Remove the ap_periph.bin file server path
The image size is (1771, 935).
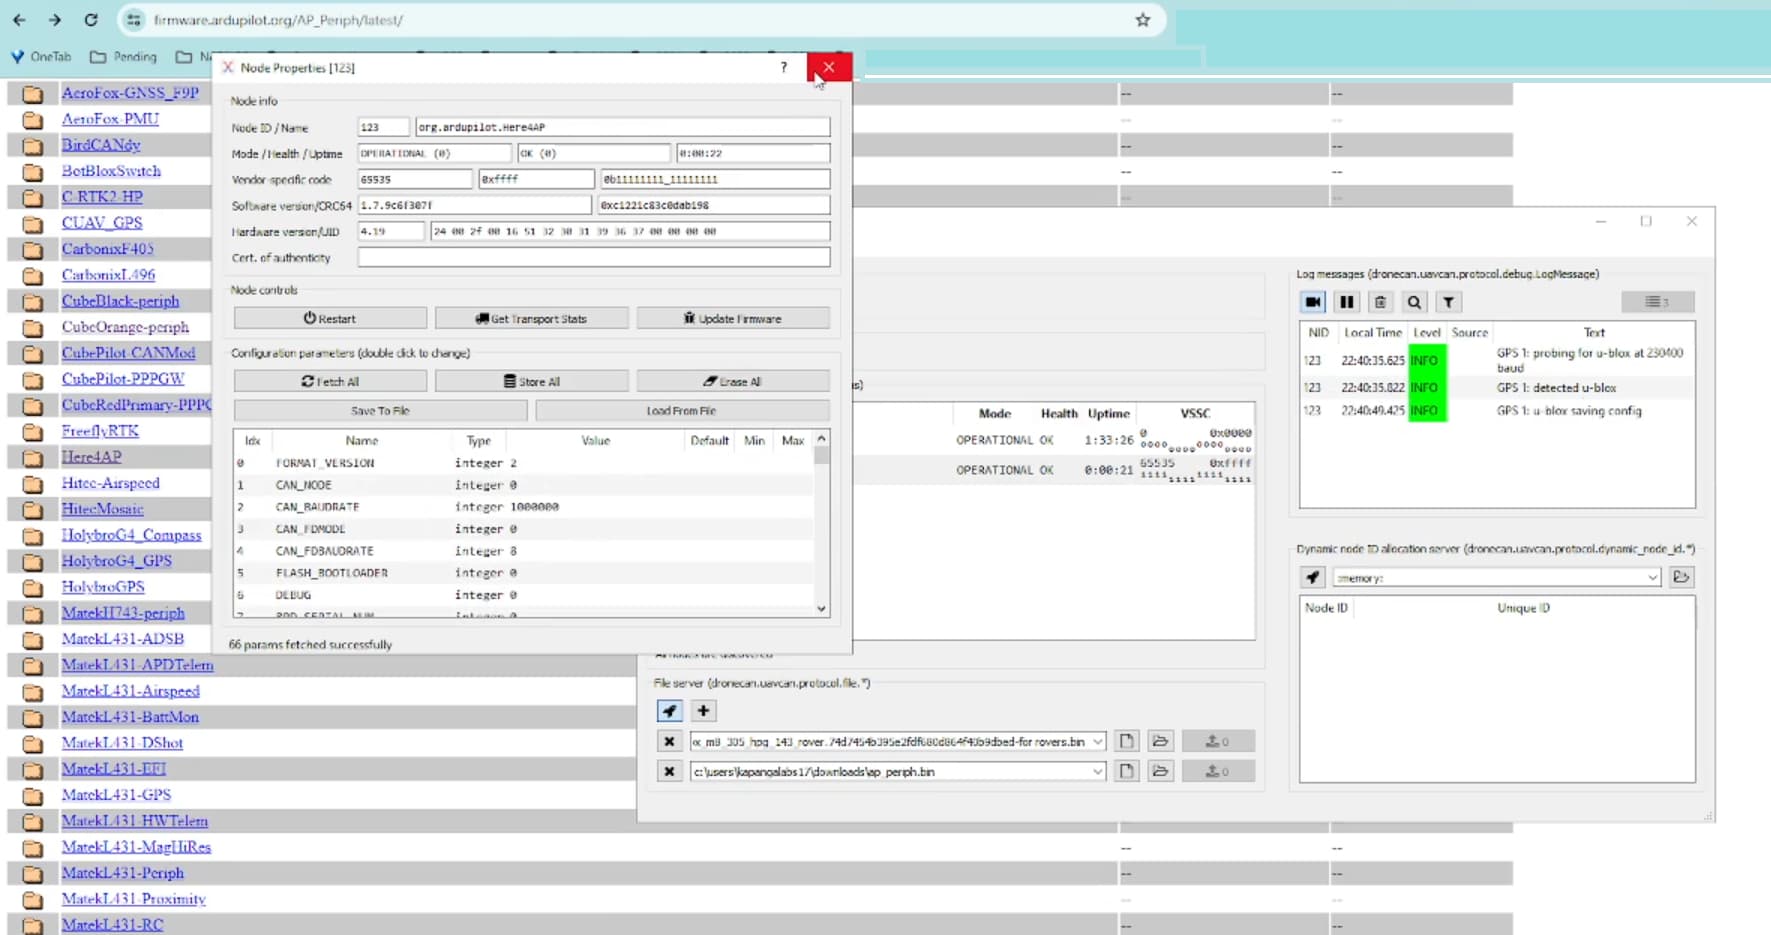coord(669,771)
